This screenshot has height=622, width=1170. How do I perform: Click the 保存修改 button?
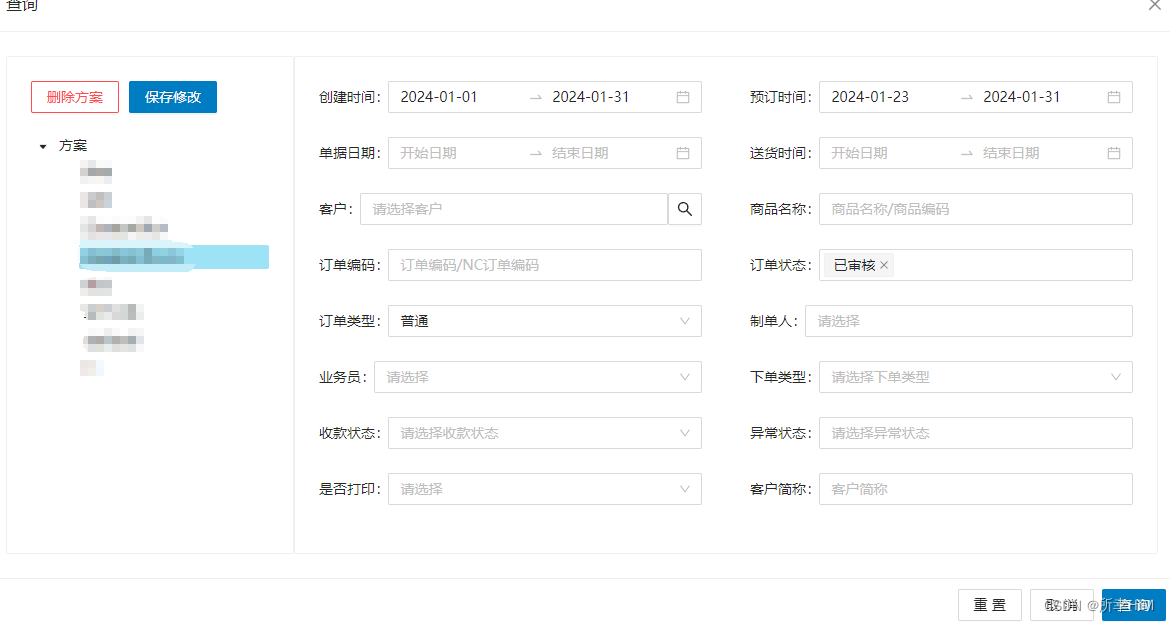point(172,97)
